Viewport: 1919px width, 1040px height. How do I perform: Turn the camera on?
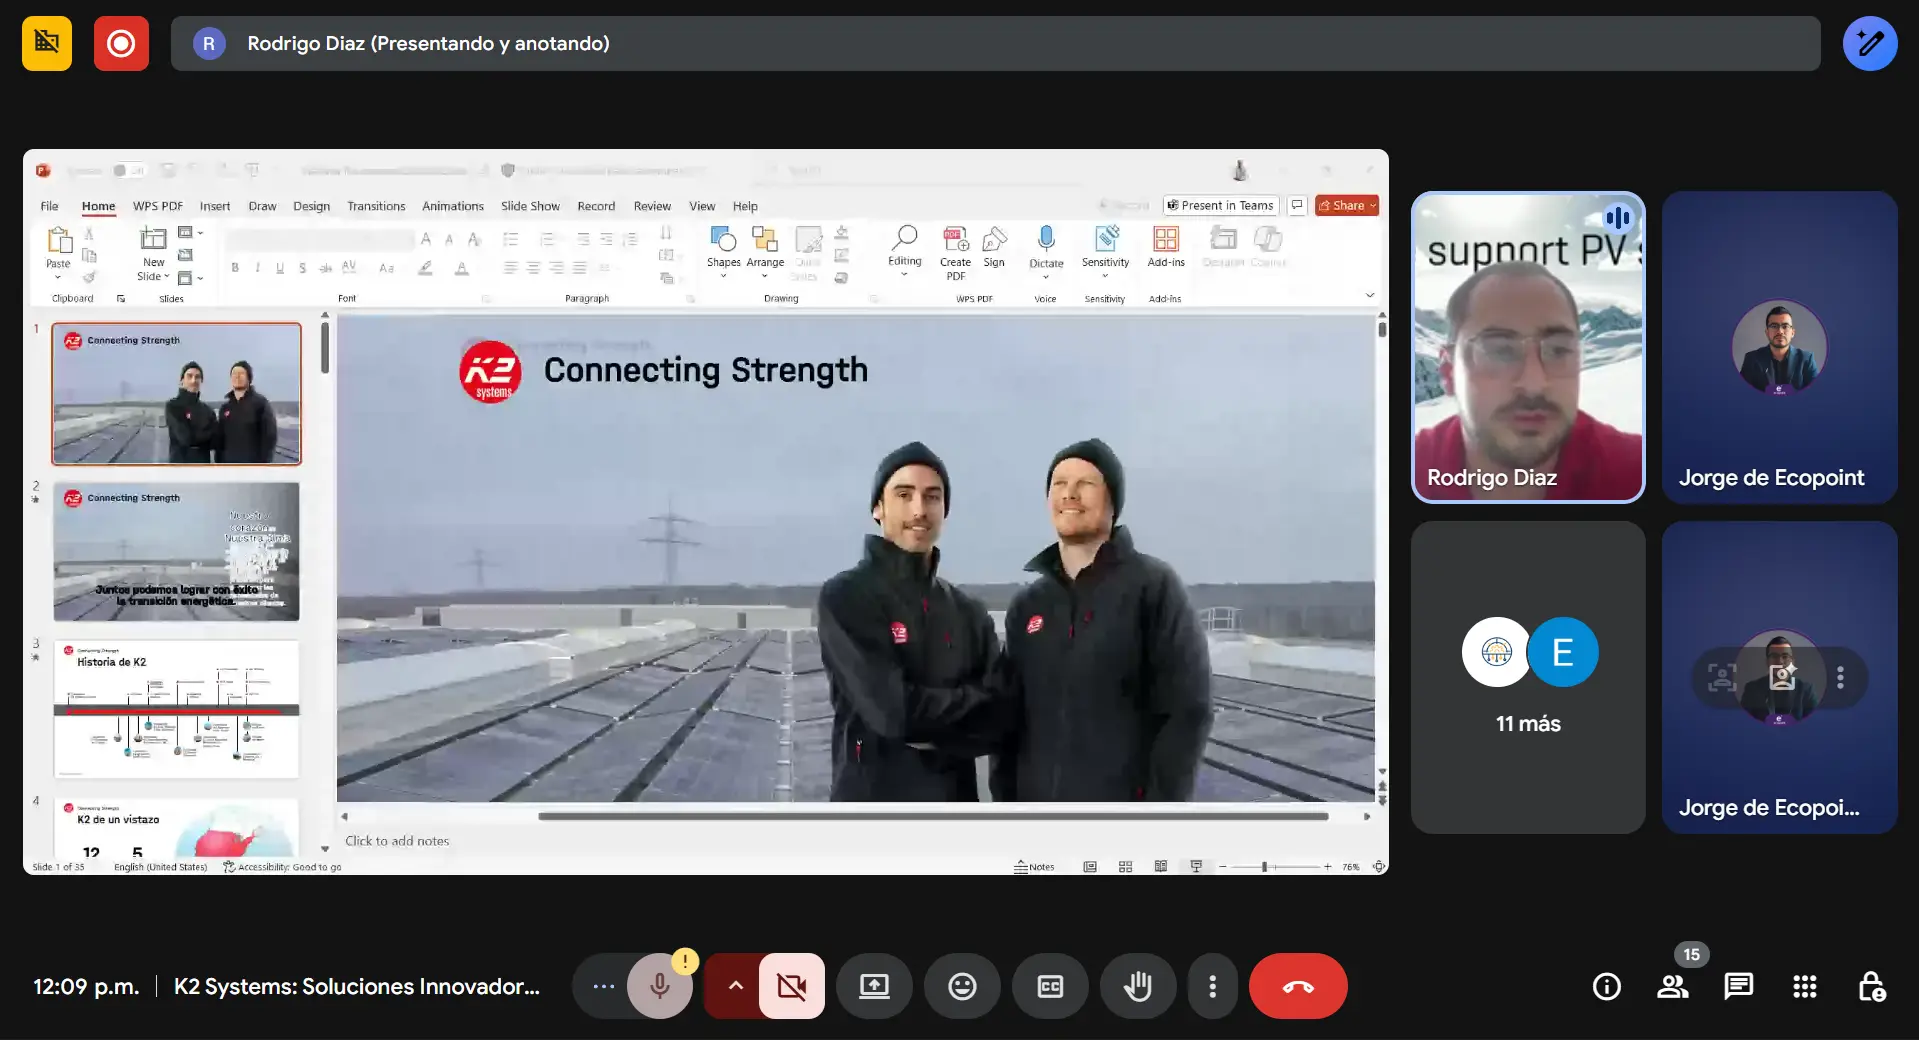tap(791, 987)
